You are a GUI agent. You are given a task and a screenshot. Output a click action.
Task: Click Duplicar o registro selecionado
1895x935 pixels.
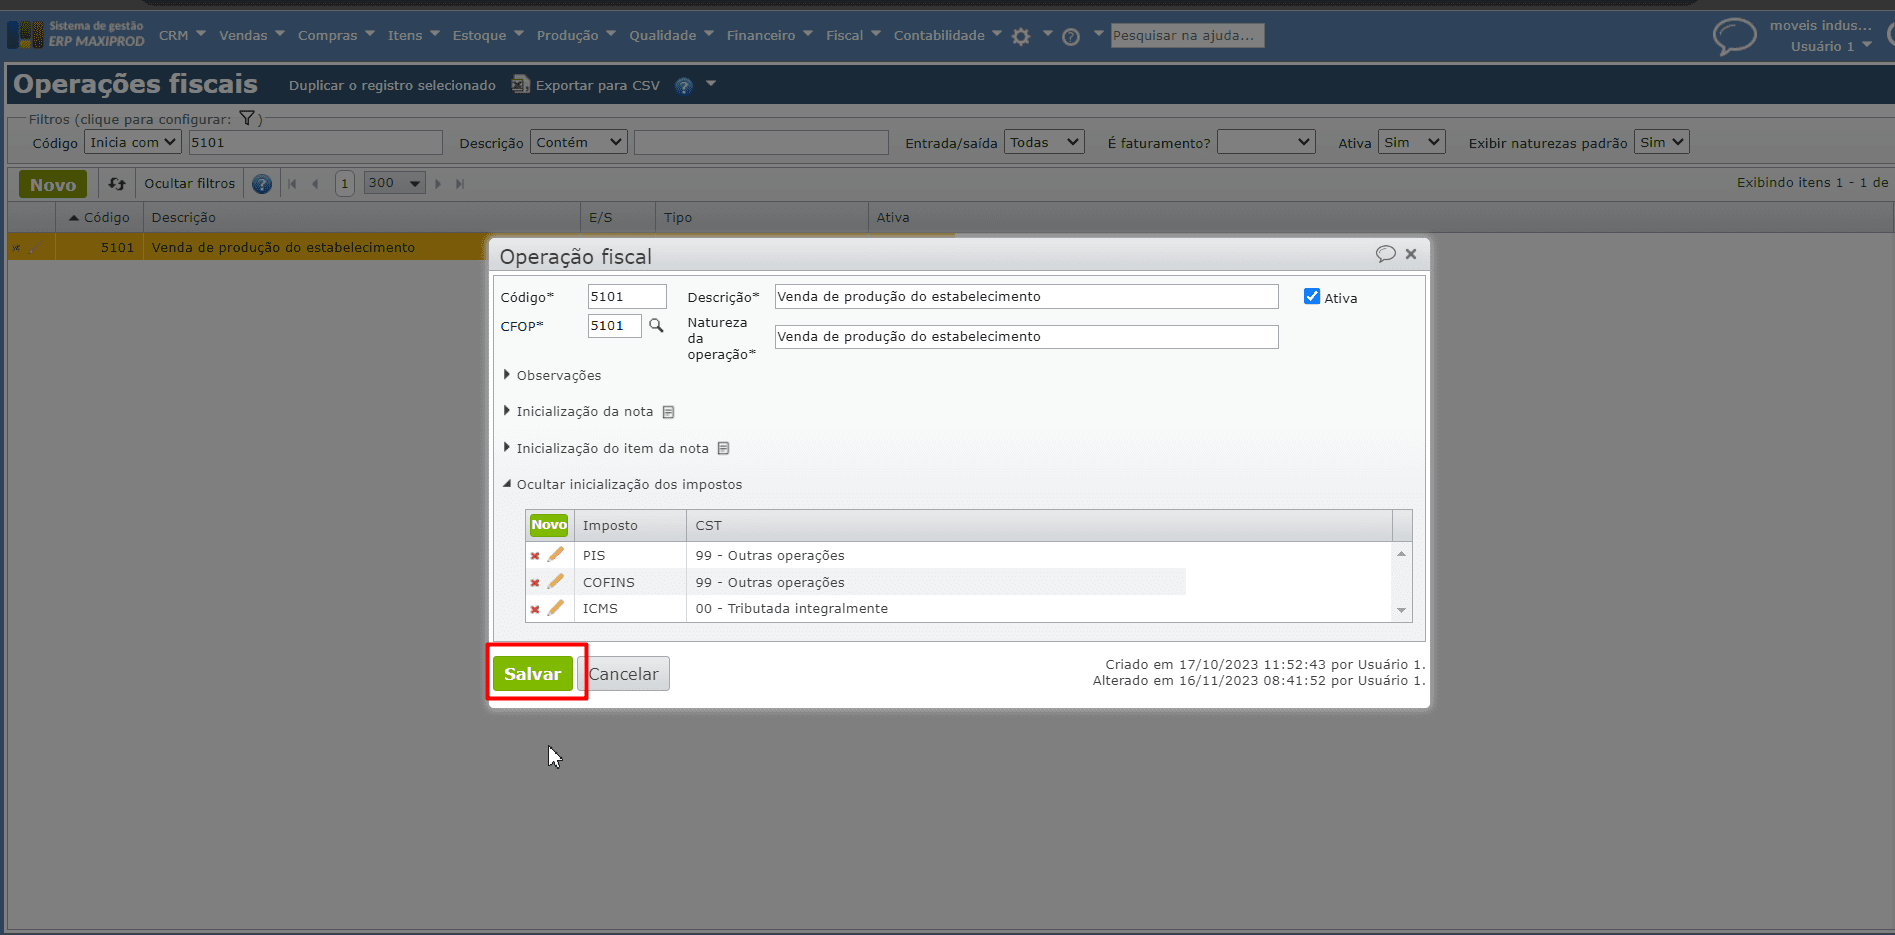tap(392, 86)
